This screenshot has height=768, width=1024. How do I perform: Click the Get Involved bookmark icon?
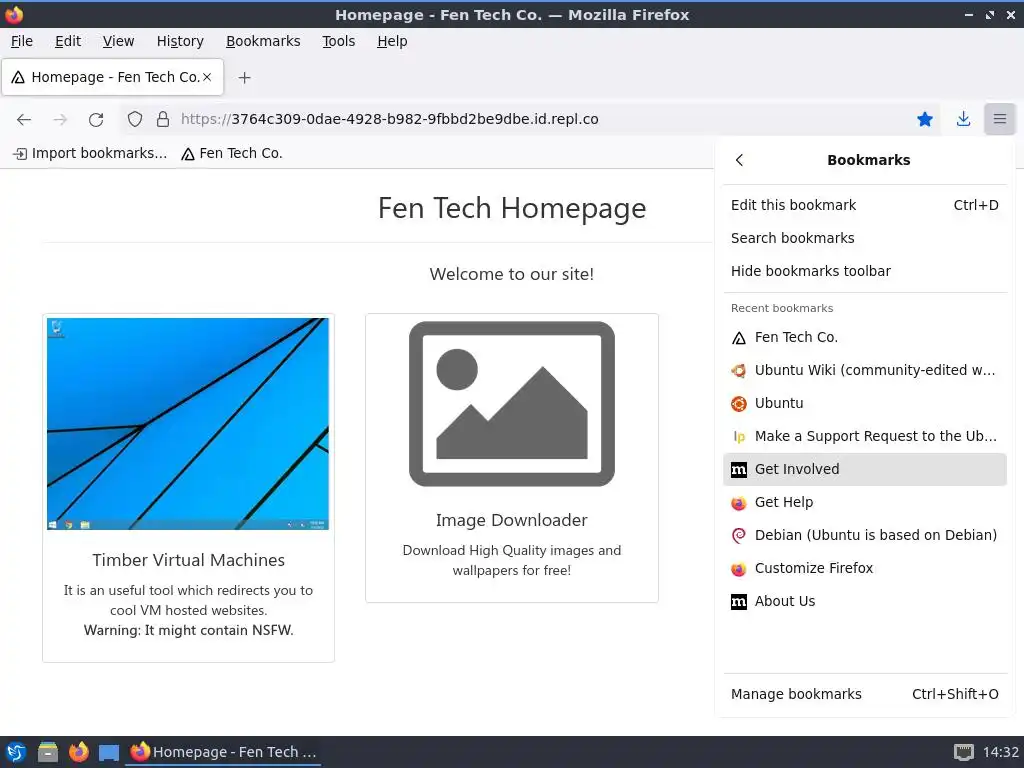point(739,470)
